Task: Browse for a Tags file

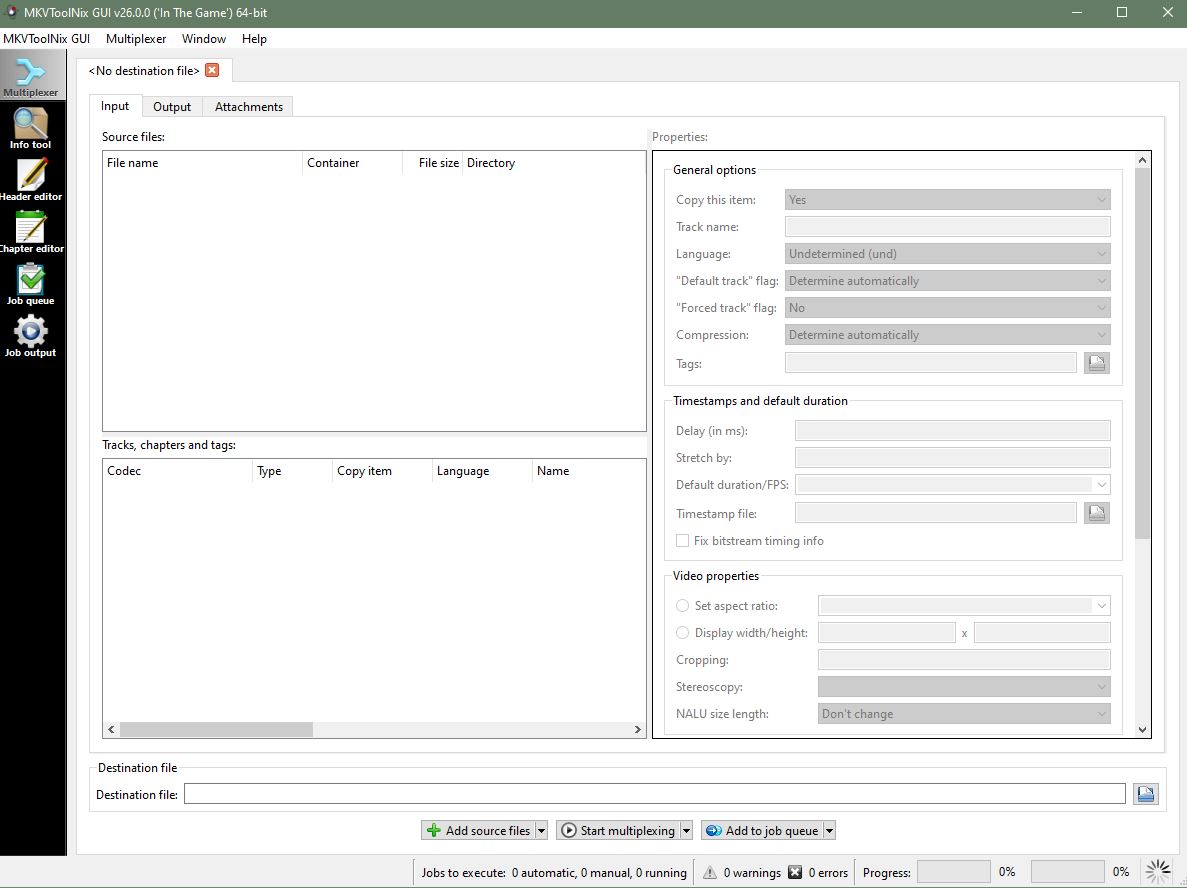Action: 1097,363
